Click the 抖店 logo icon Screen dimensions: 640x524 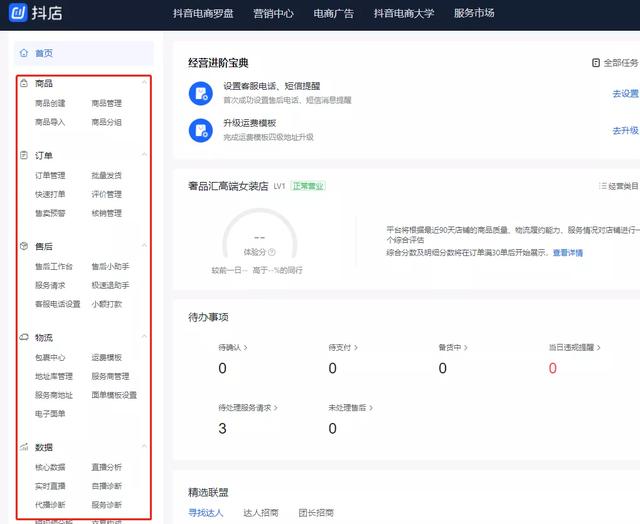(19, 13)
